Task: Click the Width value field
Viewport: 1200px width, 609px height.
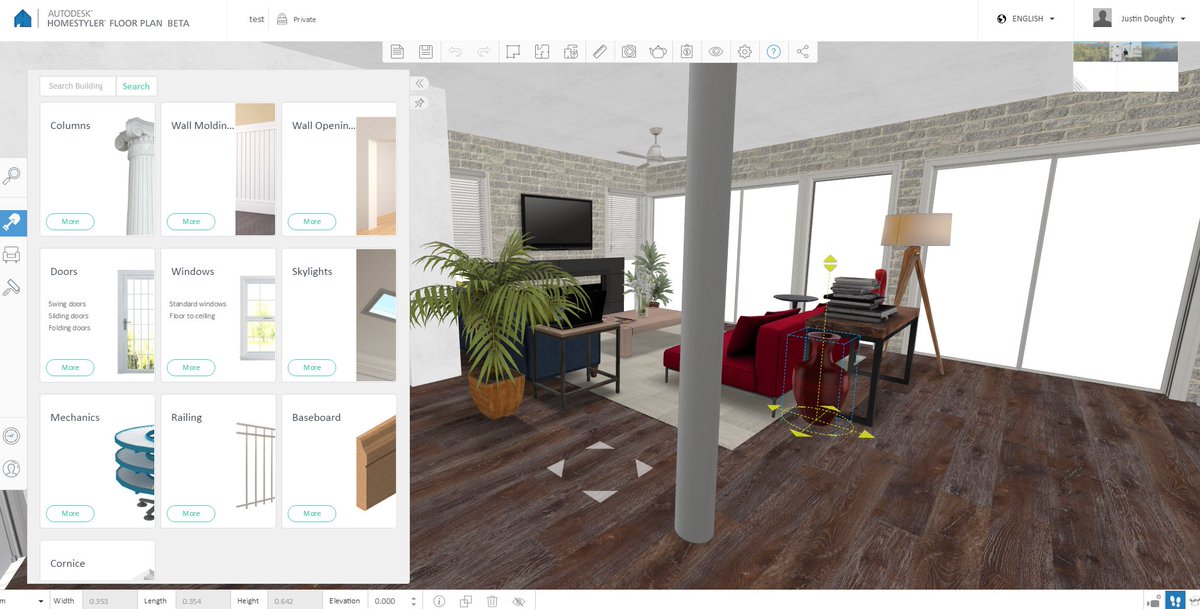Action: (x=108, y=601)
